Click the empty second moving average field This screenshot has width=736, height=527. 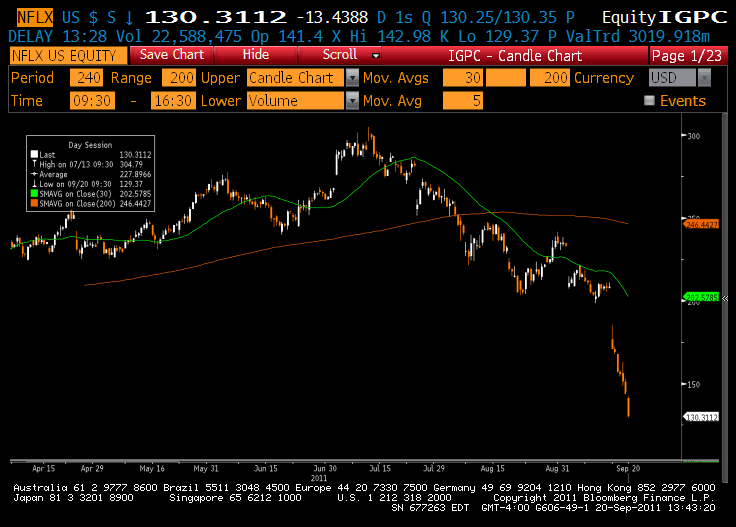[x=506, y=78]
